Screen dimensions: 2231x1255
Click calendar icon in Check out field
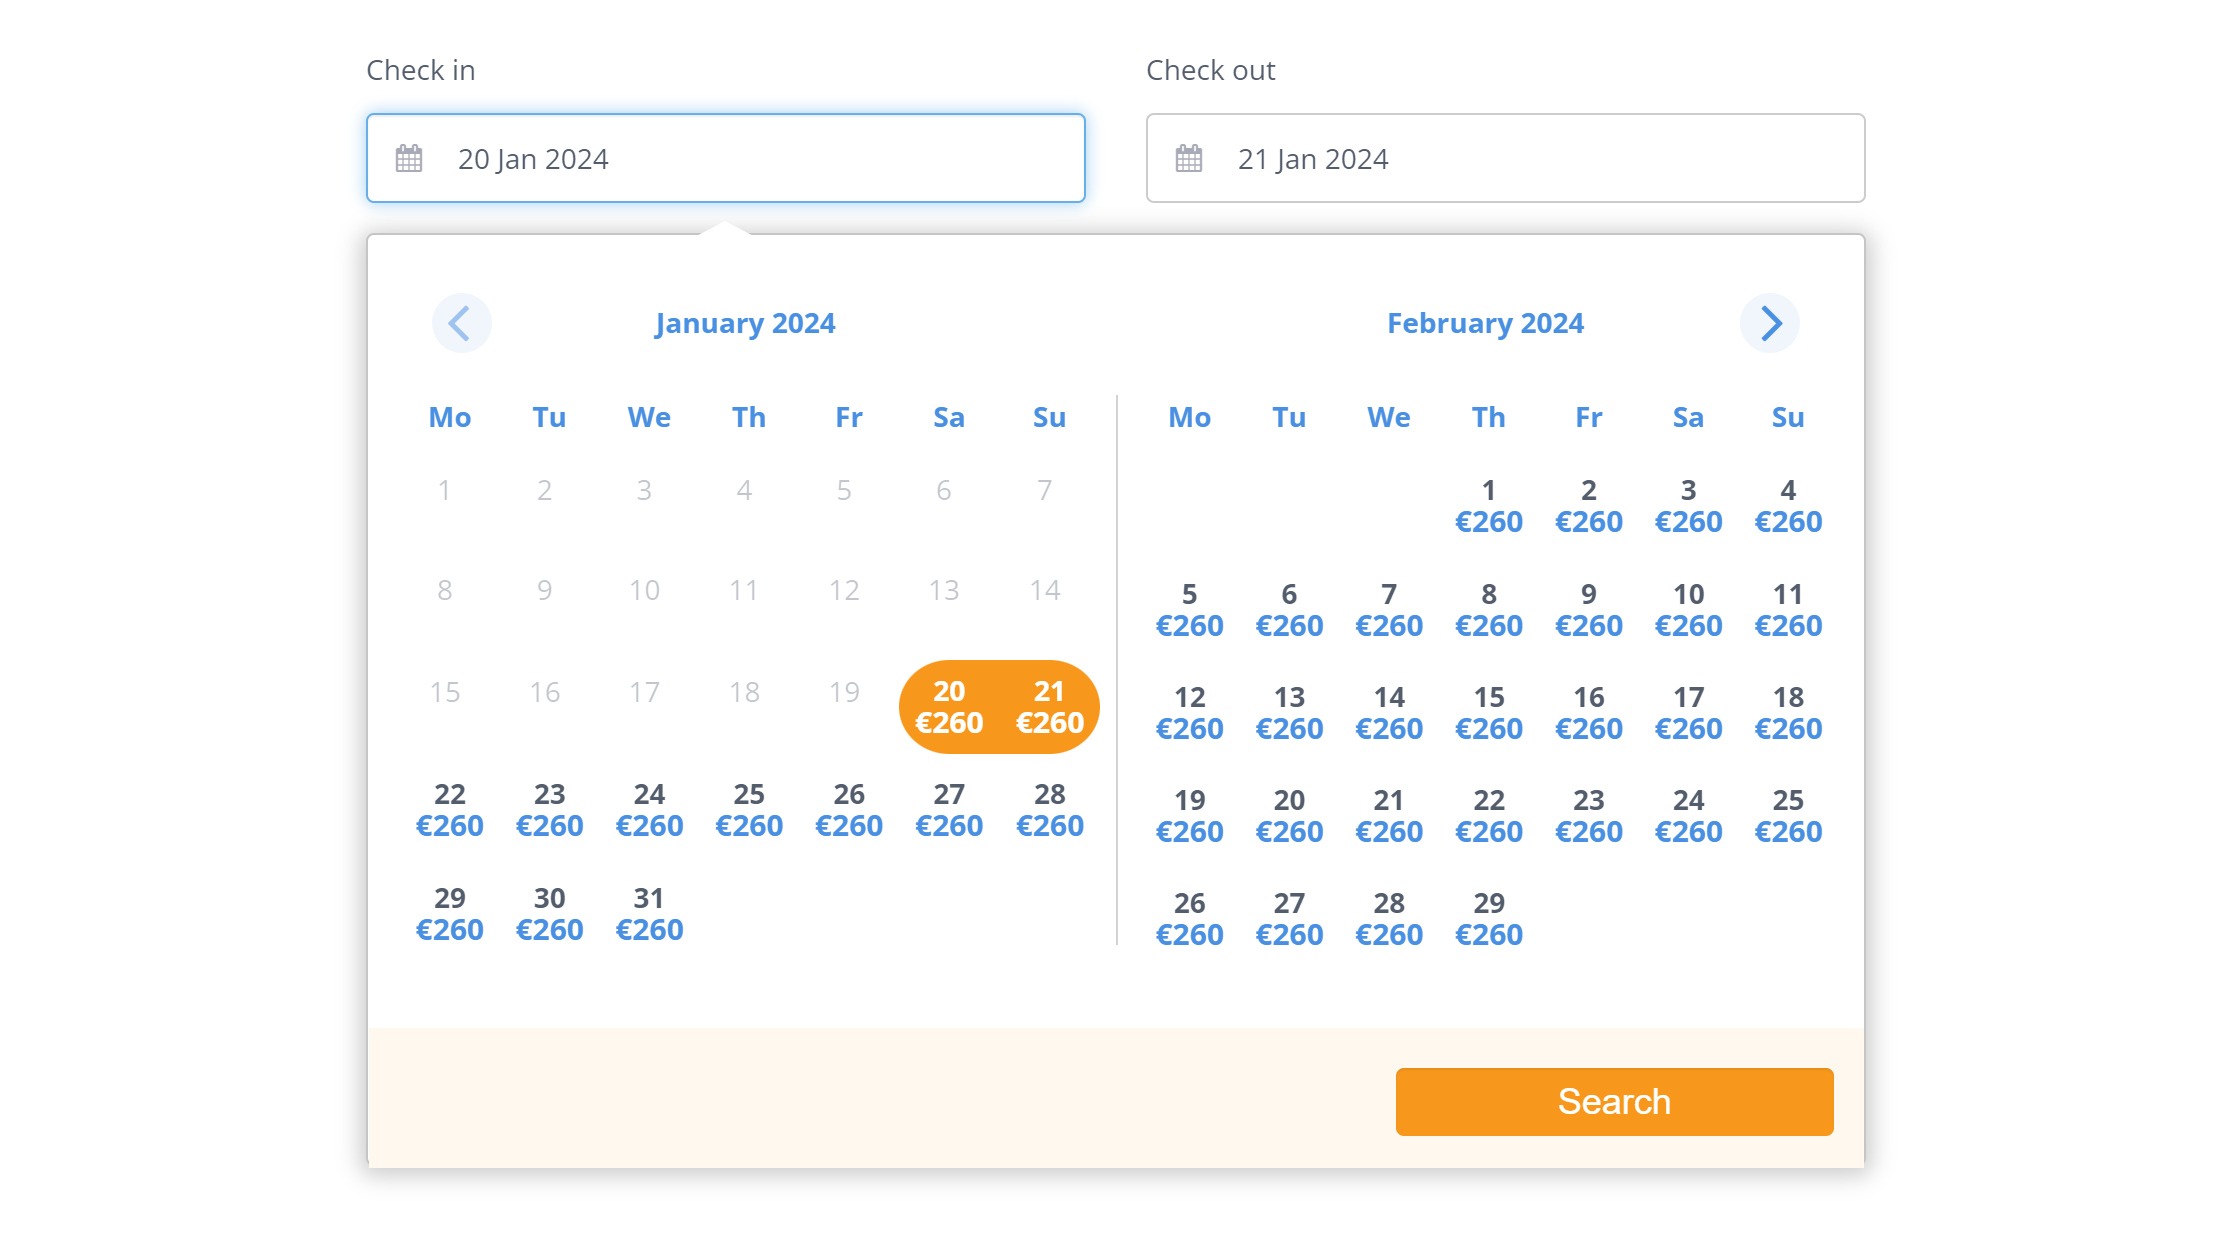(1189, 159)
